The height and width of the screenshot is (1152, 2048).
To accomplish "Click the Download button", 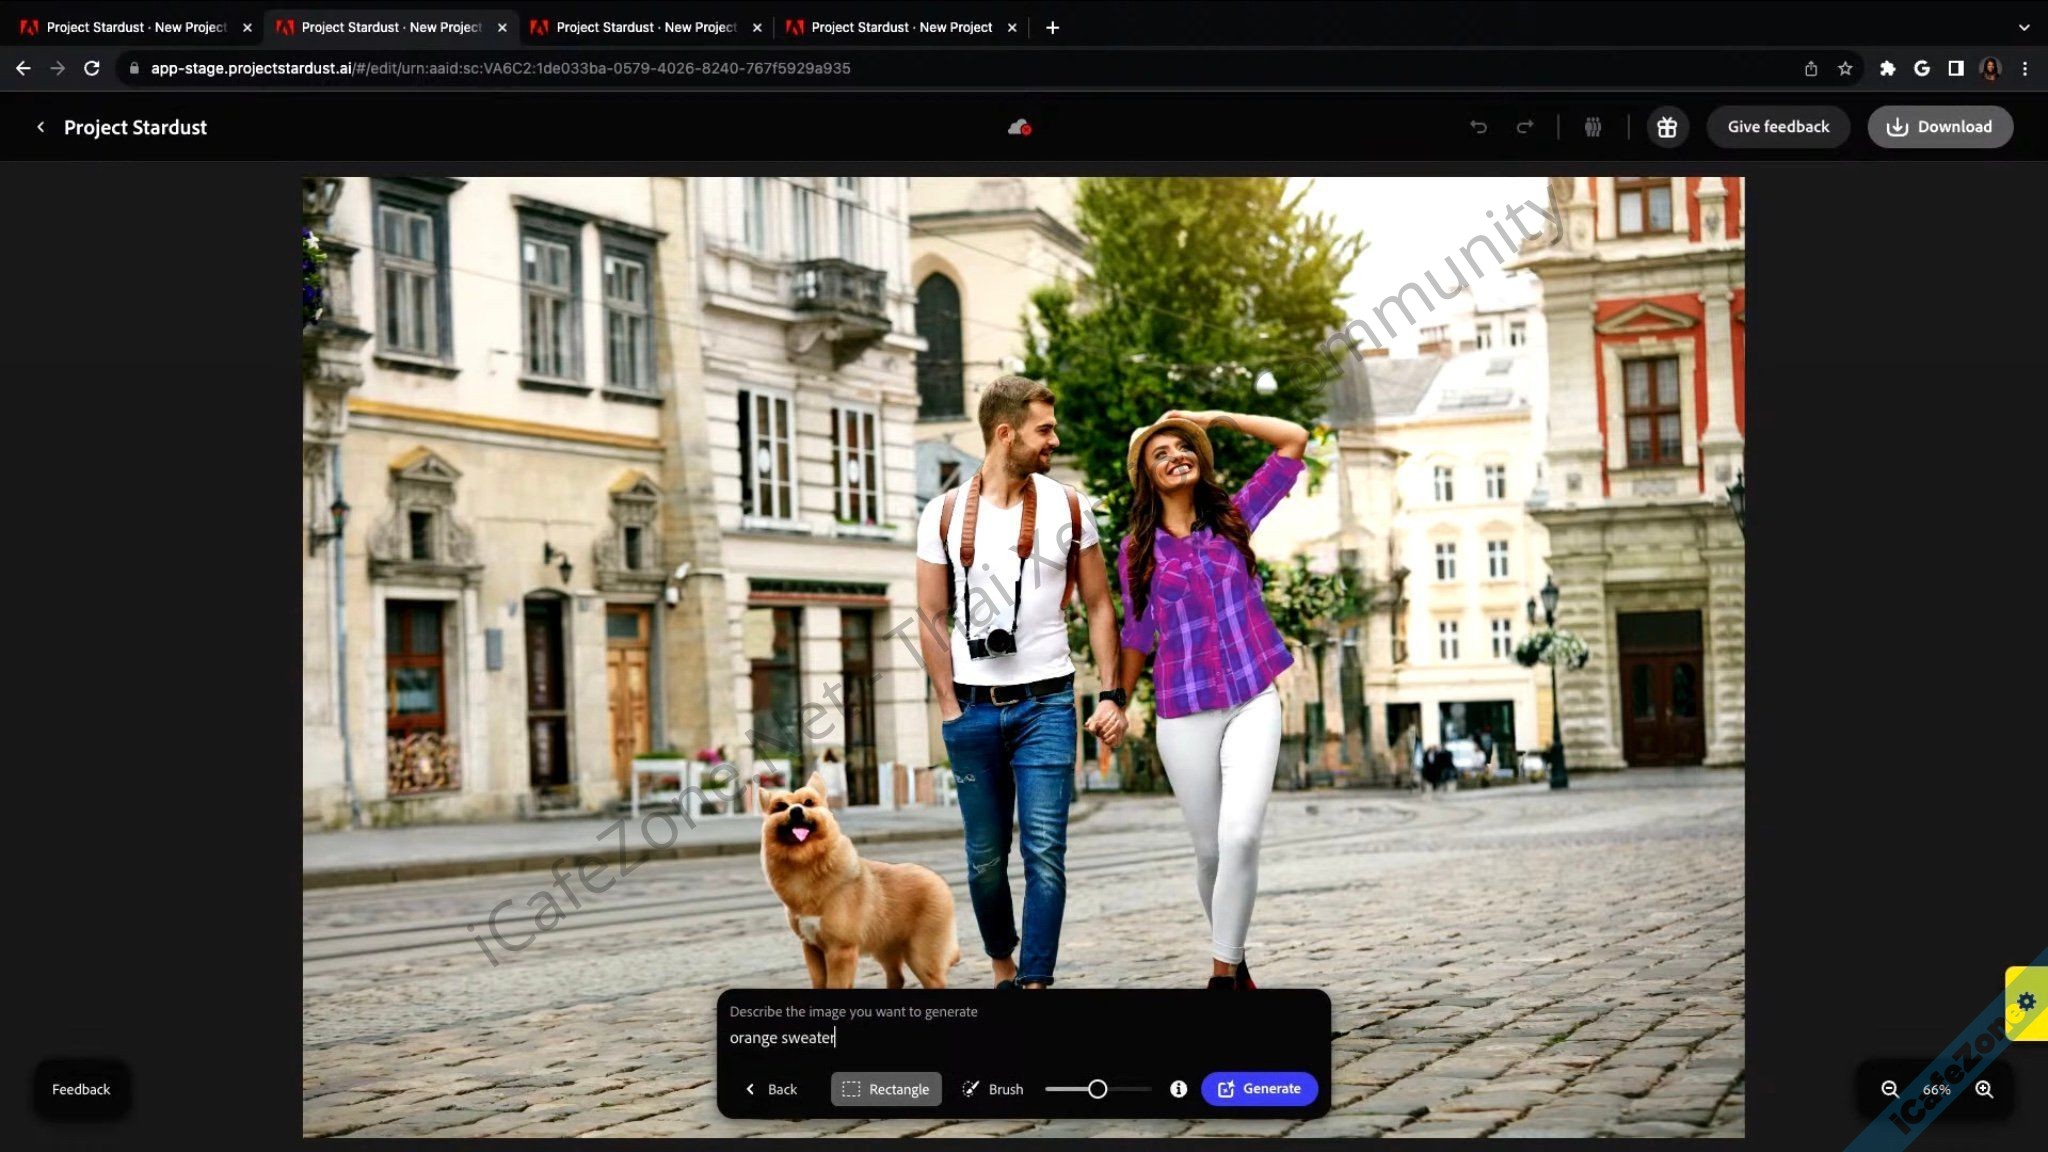I will point(1940,127).
